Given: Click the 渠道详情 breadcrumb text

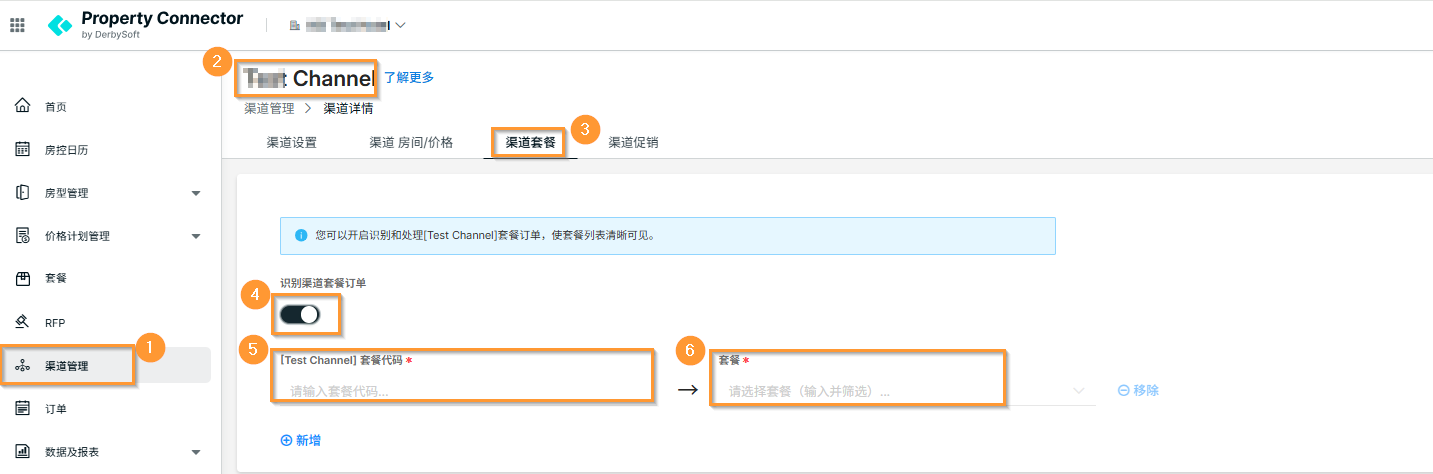Looking at the screenshot, I should 348,108.
